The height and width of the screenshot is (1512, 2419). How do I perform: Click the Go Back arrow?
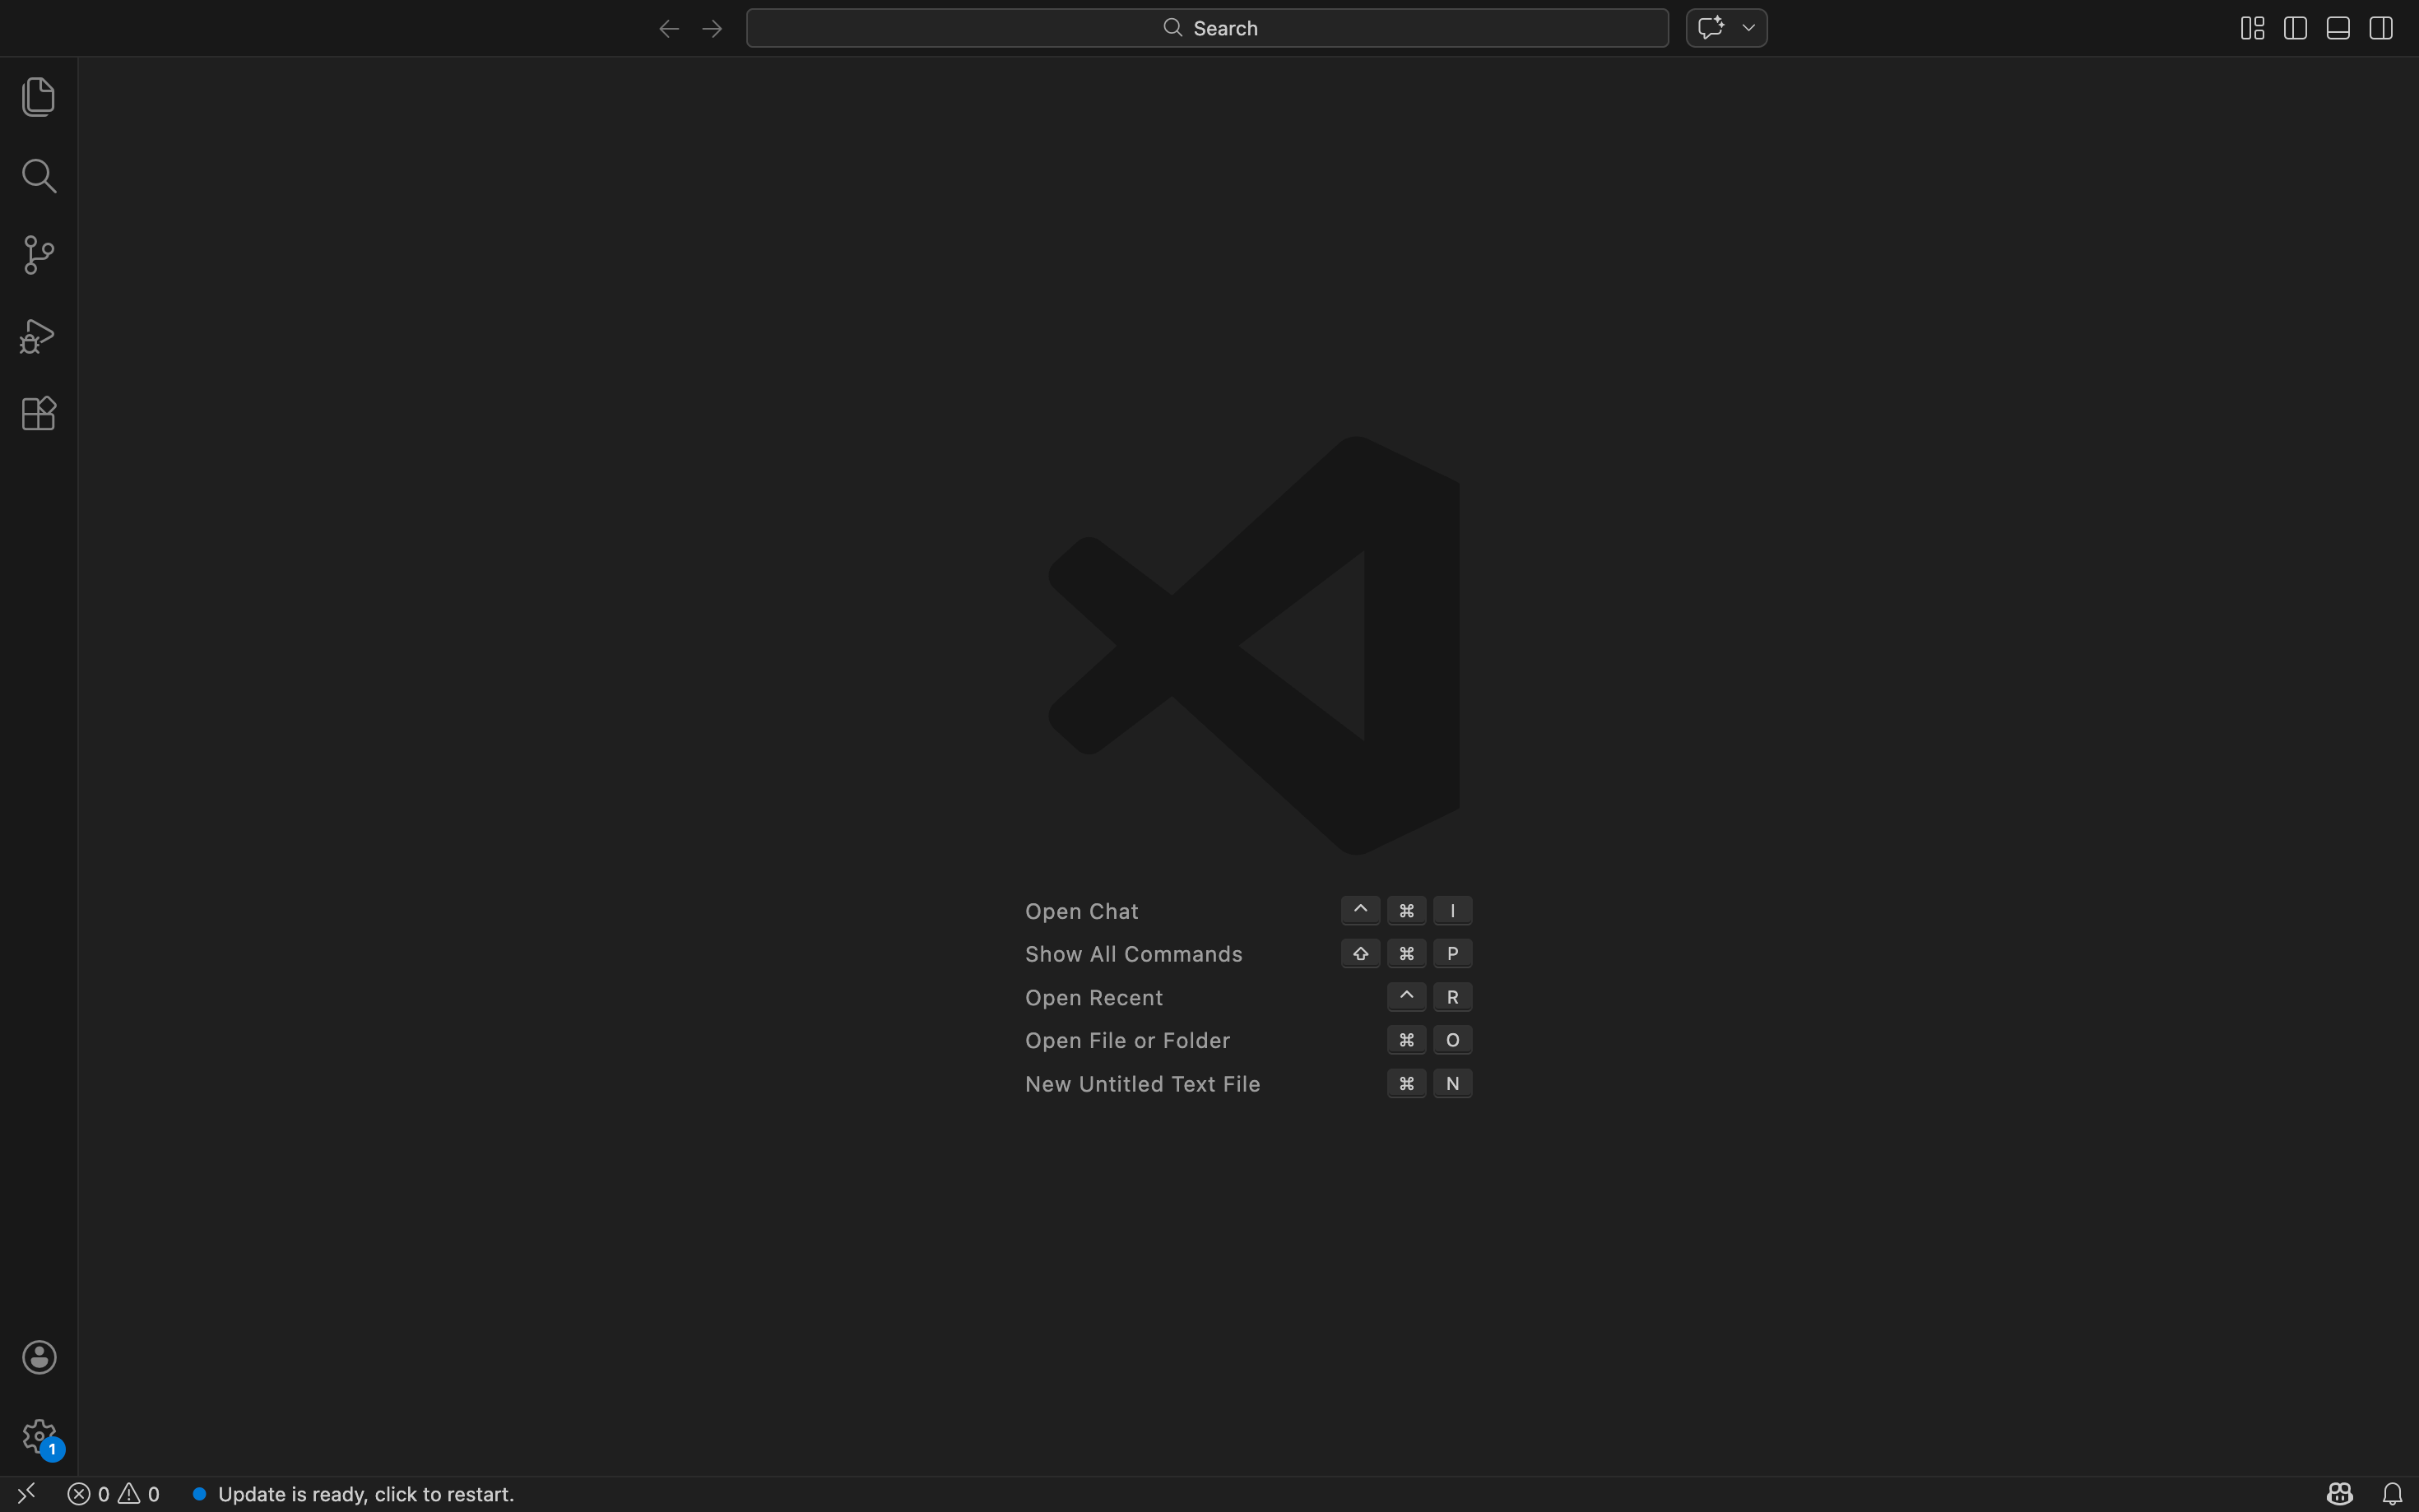click(x=669, y=29)
